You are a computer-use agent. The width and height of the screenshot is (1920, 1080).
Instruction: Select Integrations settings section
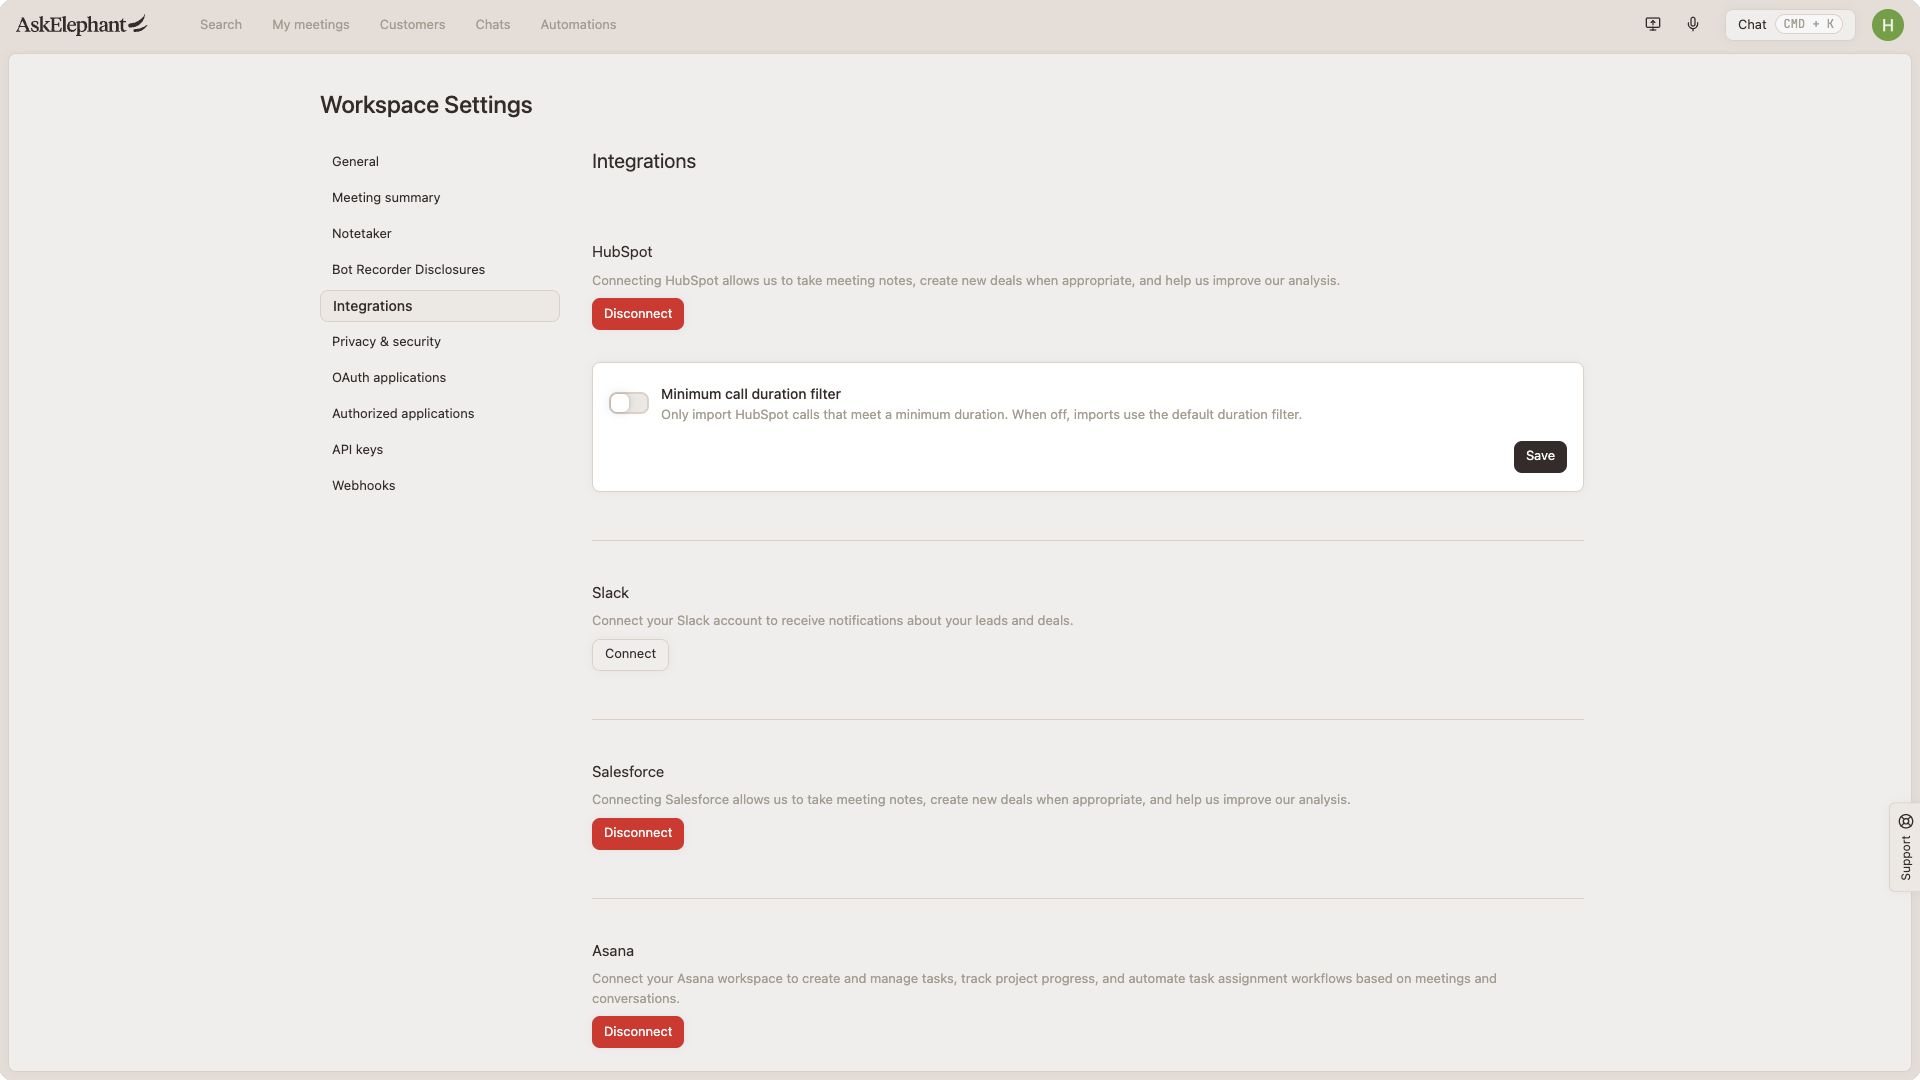tap(440, 306)
